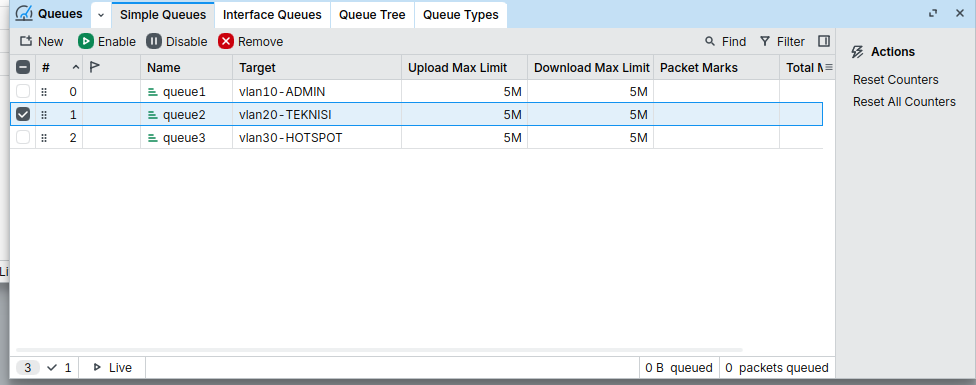The height and width of the screenshot is (385, 976).
Task: Click the red Remove button
Action: click(x=251, y=42)
